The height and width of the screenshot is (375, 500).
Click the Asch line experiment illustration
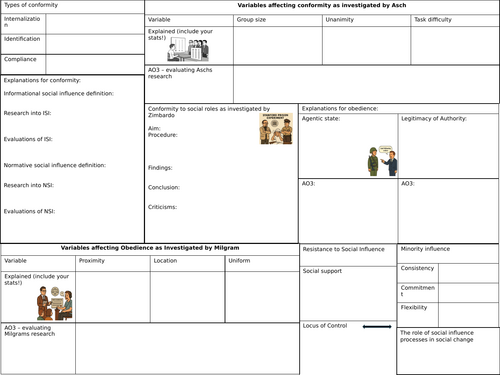pyautogui.click(x=188, y=49)
